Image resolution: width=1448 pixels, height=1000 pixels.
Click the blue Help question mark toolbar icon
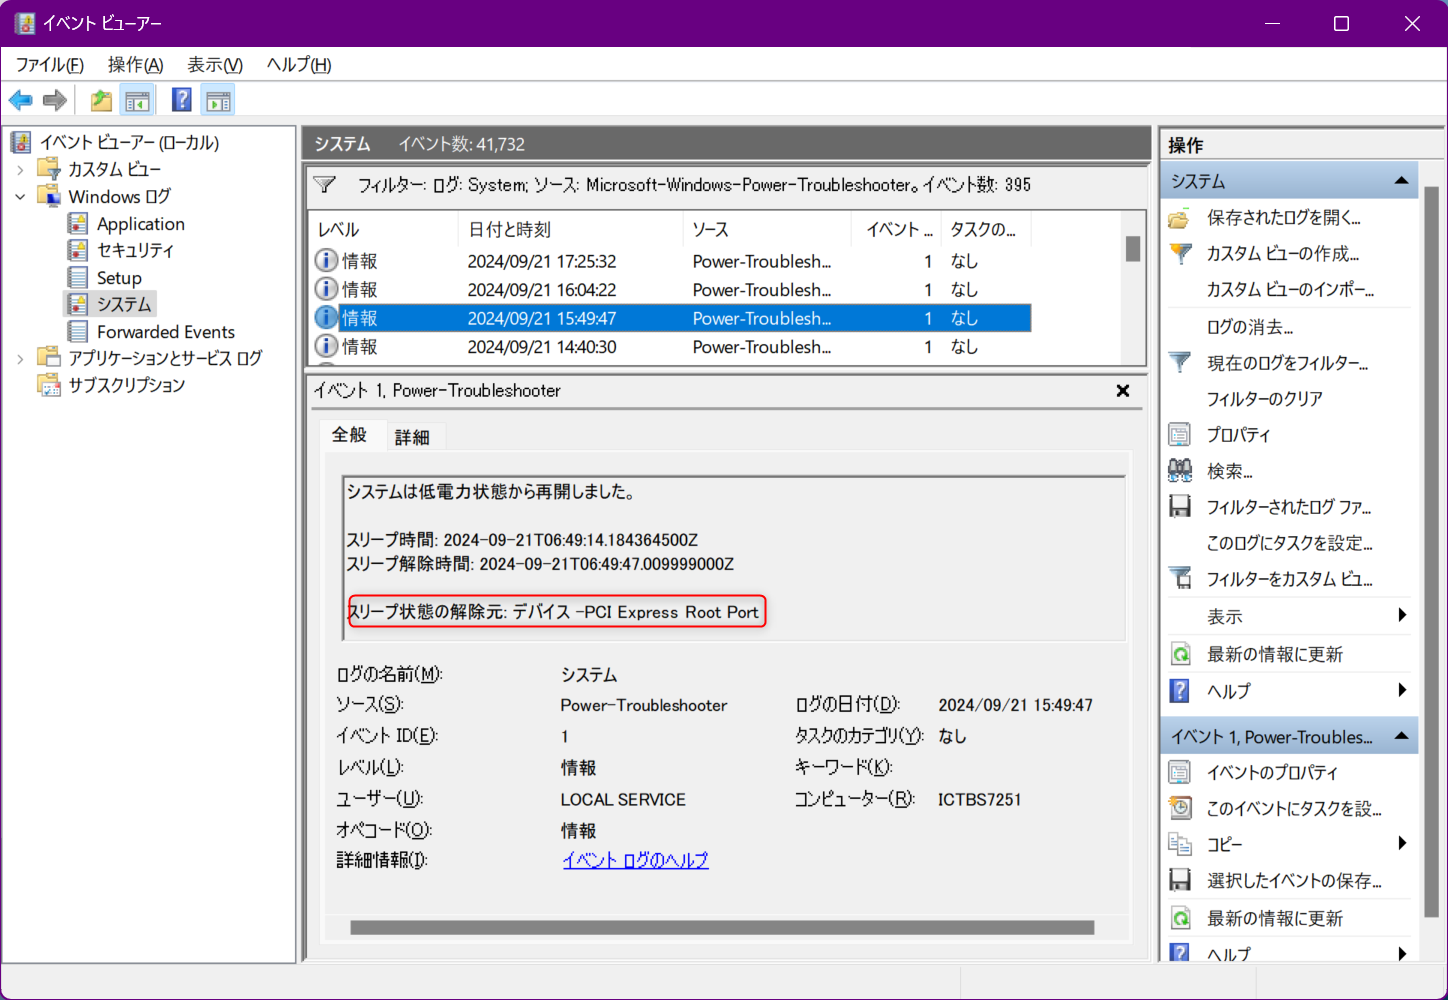point(181,100)
